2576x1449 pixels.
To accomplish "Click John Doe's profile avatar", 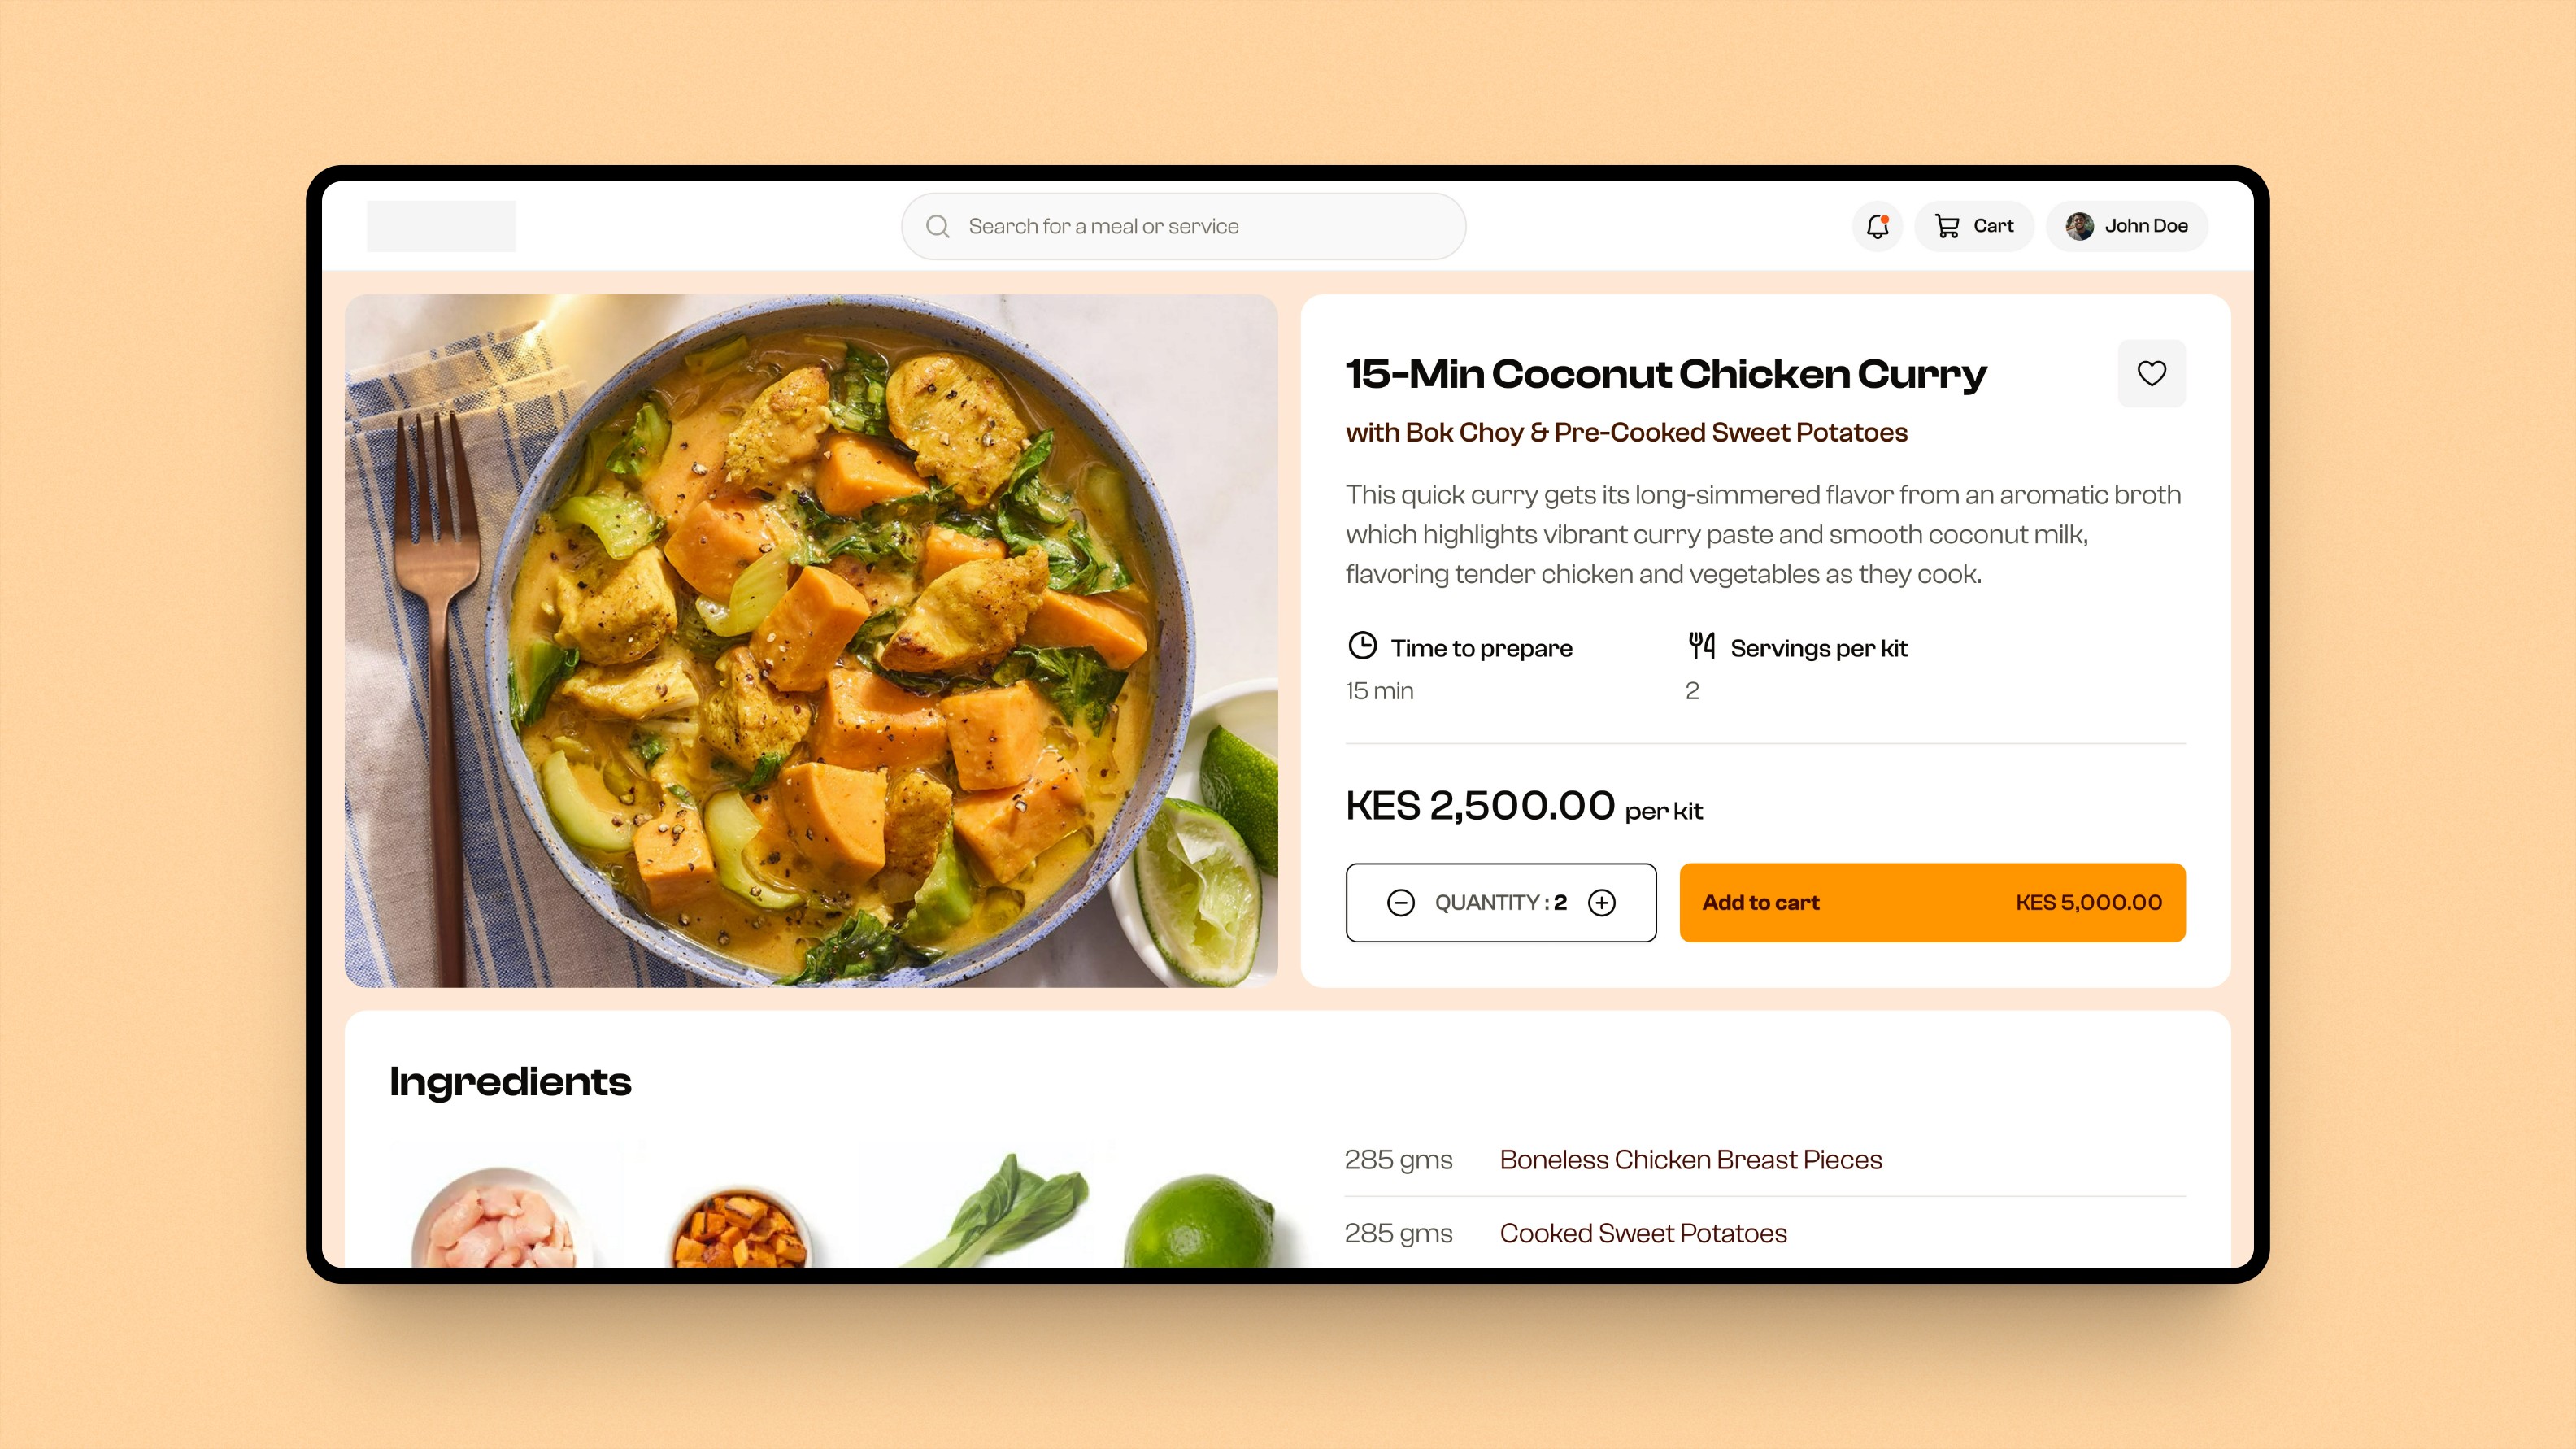I will pyautogui.click(x=2079, y=226).
